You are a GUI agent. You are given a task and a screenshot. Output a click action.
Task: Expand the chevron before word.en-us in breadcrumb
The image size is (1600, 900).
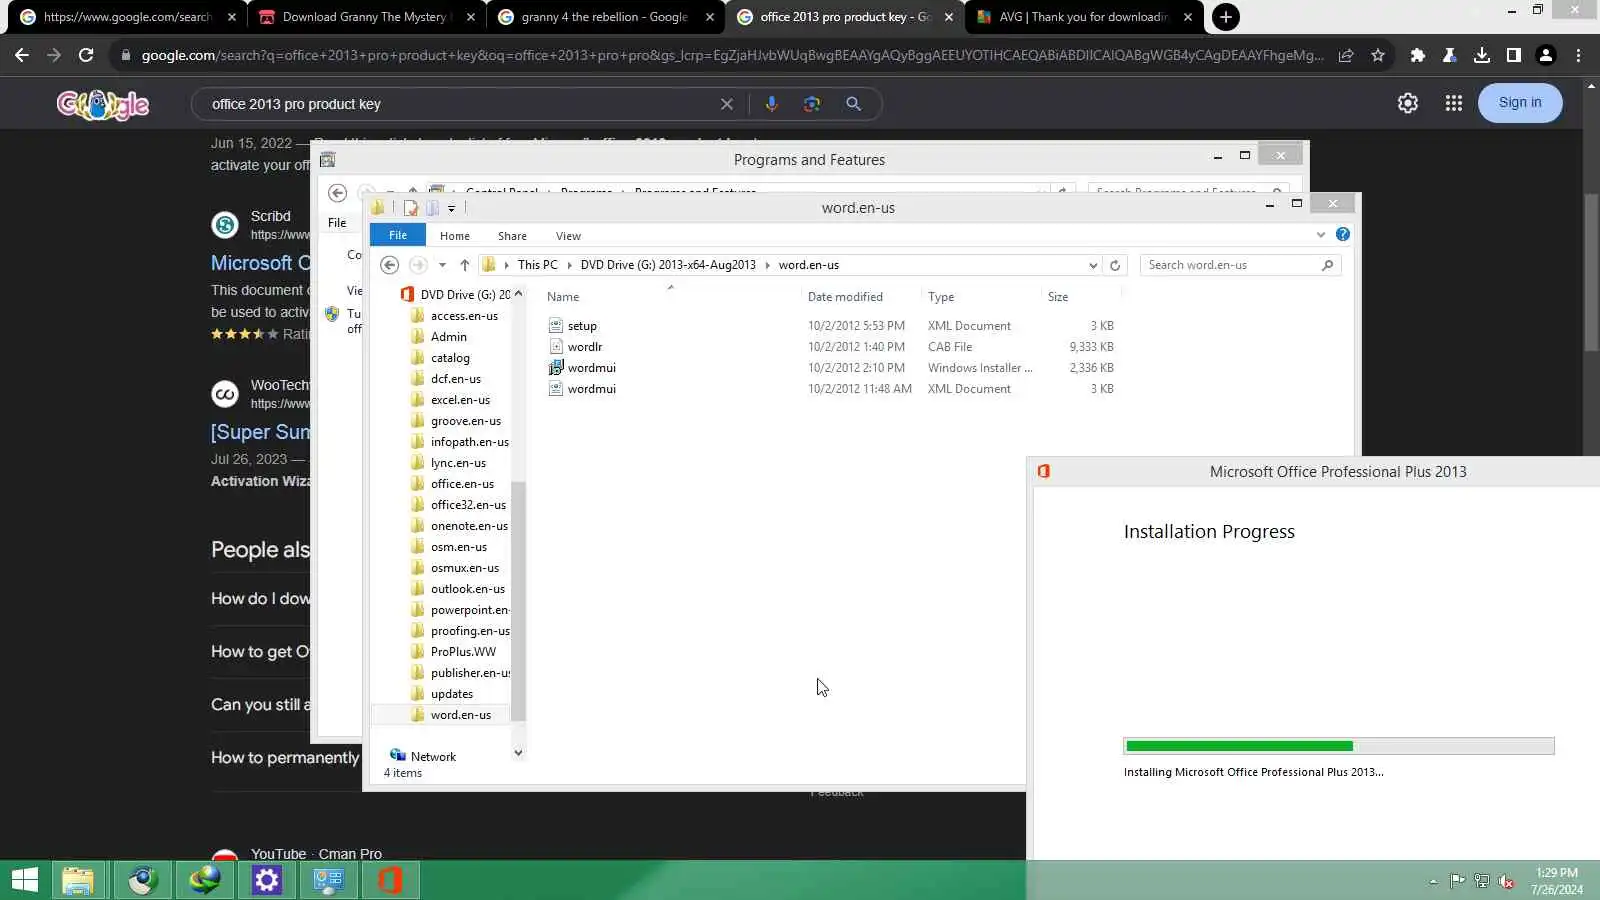(768, 265)
